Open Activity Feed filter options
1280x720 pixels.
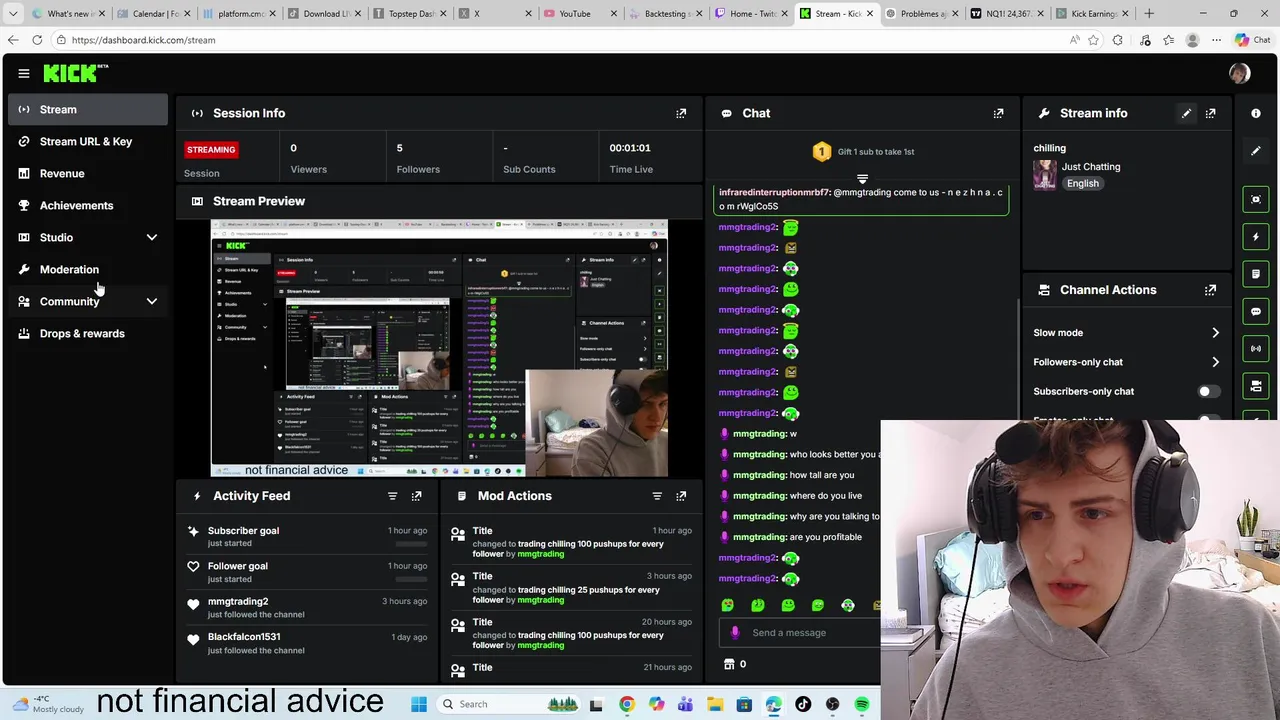[392, 496]
